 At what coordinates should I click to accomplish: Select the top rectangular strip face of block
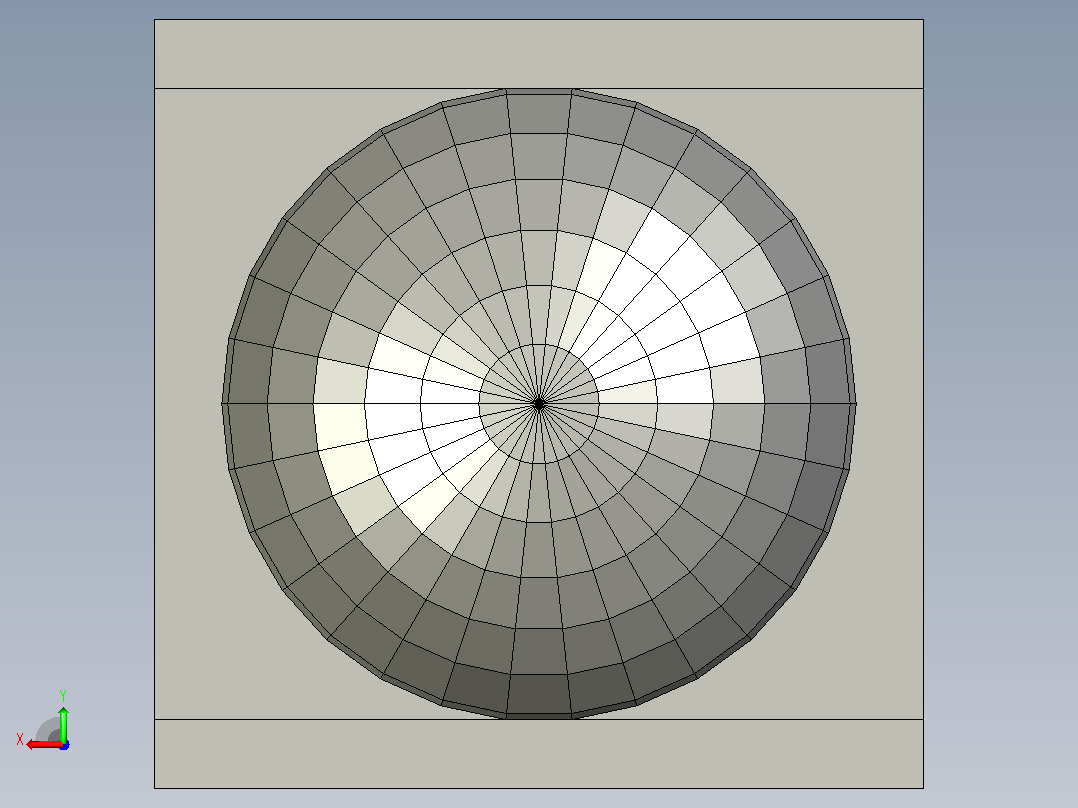pos(539,54)
